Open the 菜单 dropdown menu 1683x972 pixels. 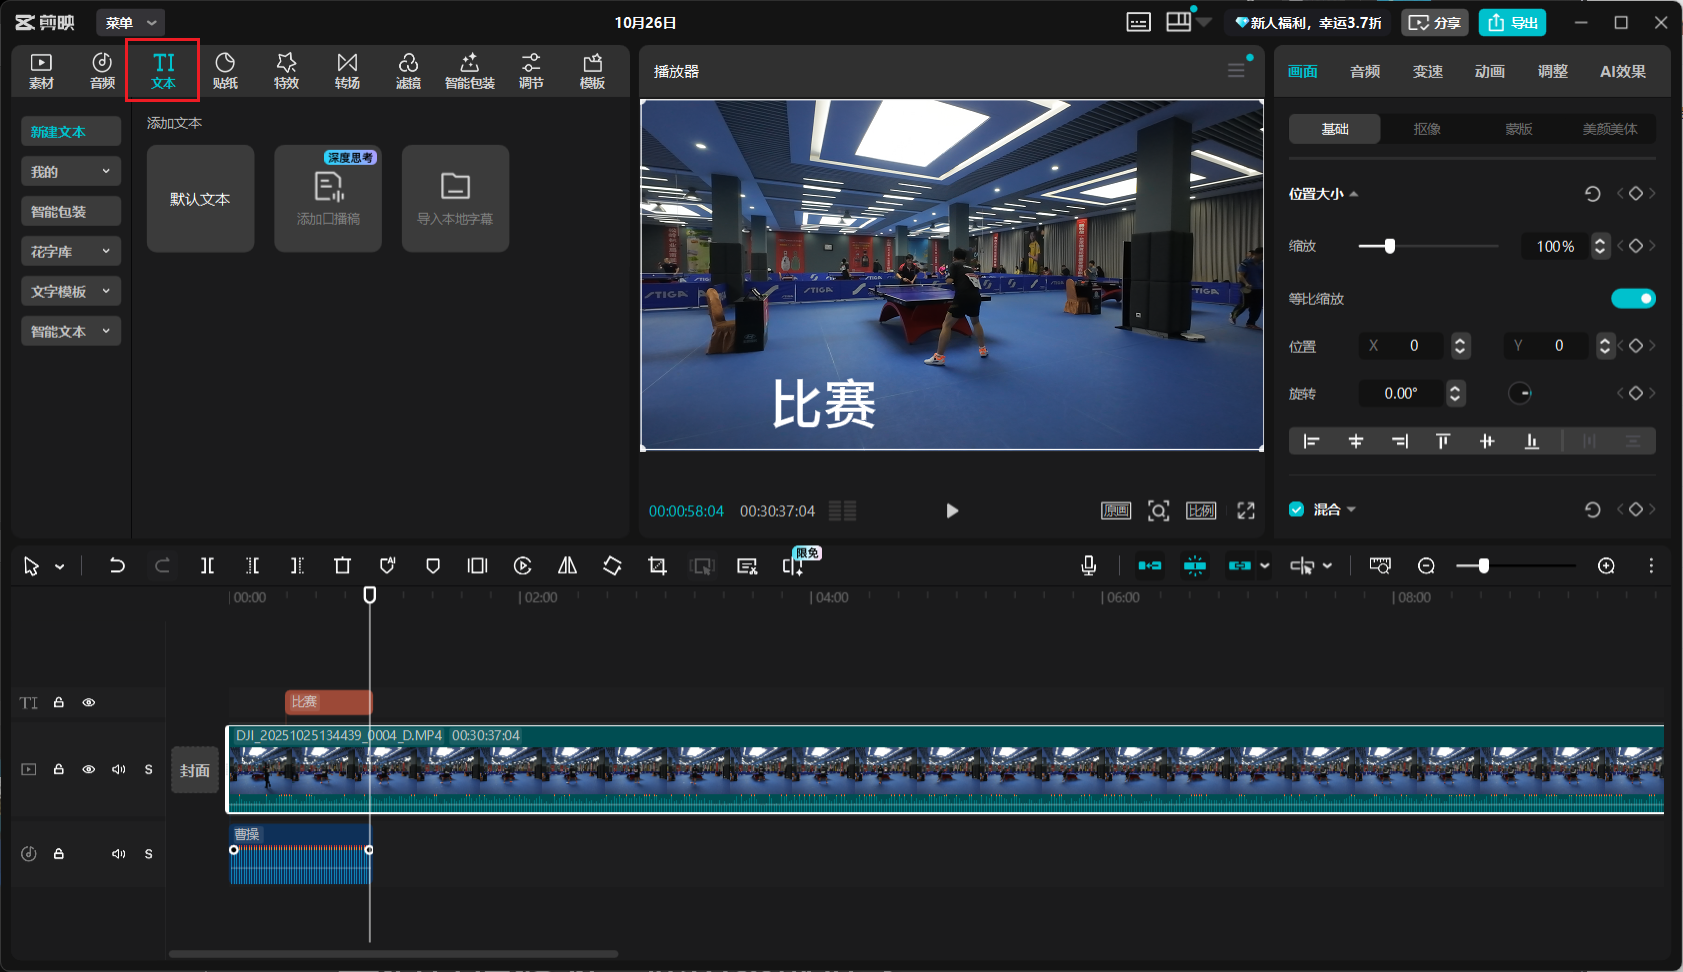[131, 22]
